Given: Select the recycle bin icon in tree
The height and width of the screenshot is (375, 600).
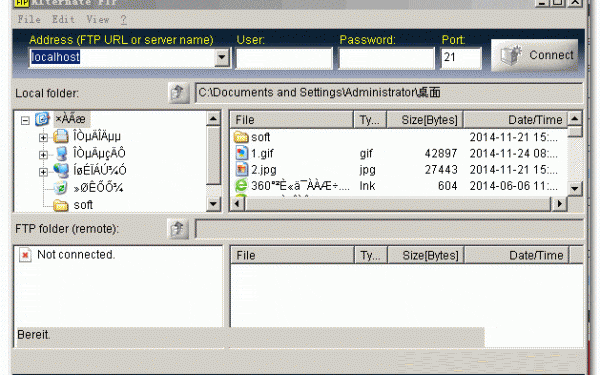Looking at the screenshot, I should (60, 188).
